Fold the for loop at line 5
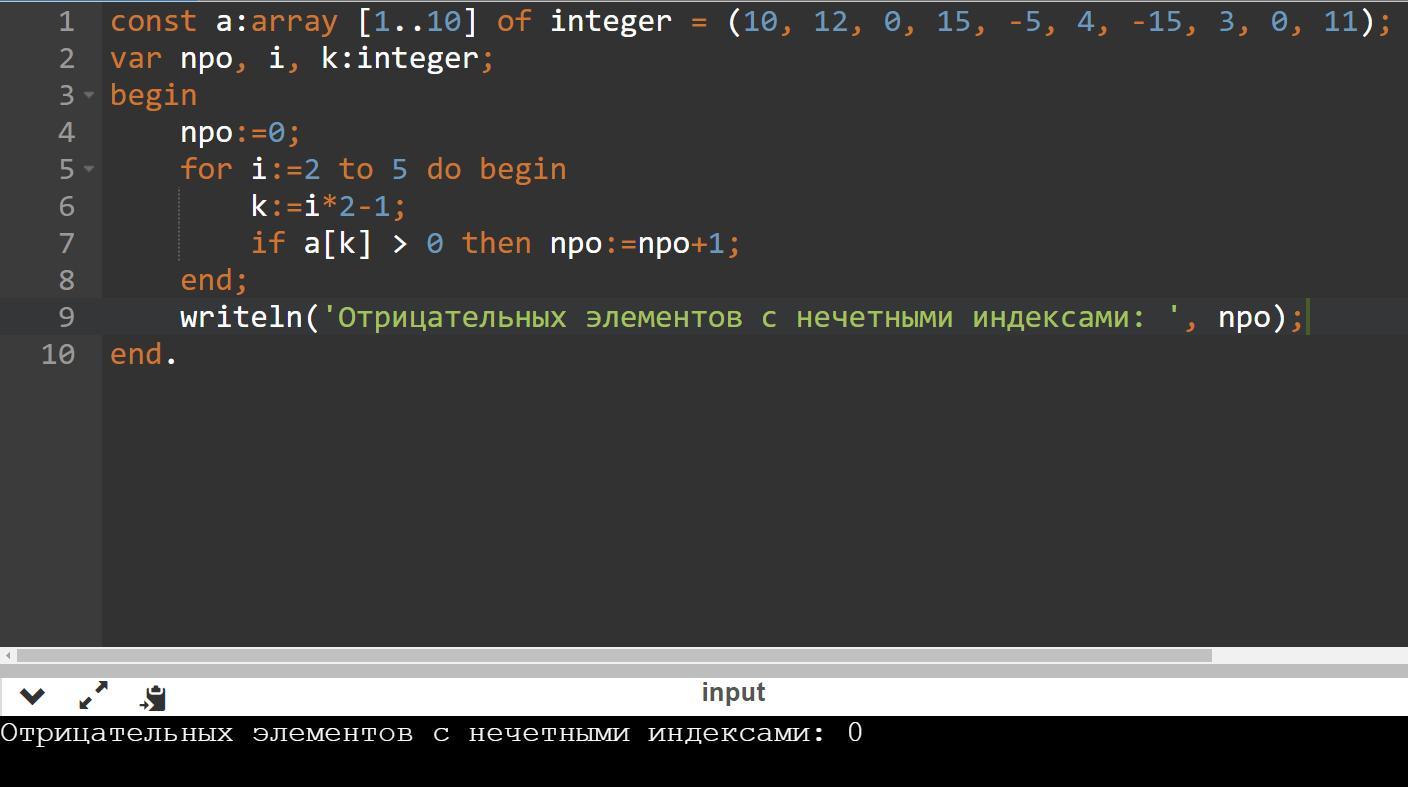Screen dimensions: 1408x787 point(89,169)
